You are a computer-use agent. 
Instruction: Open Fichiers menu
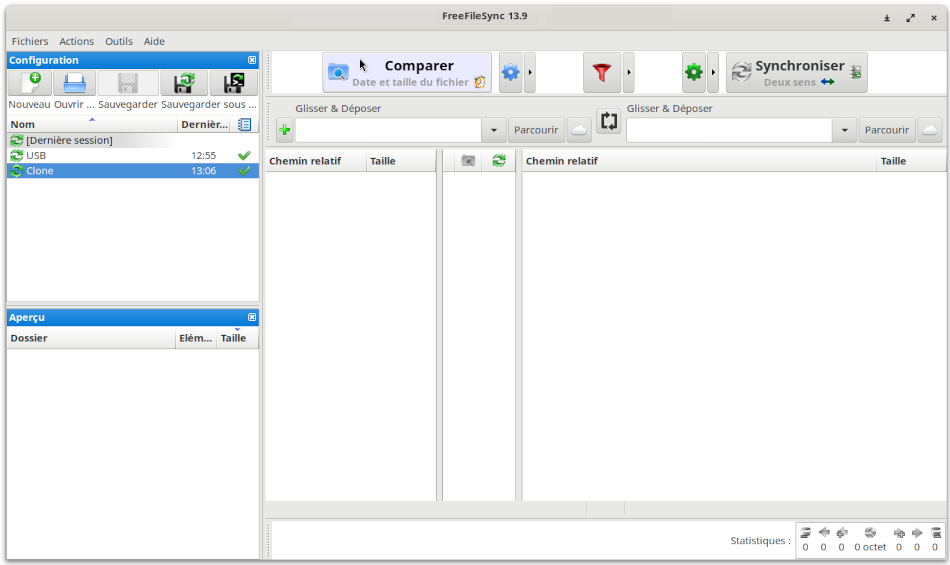pos(30,41)
